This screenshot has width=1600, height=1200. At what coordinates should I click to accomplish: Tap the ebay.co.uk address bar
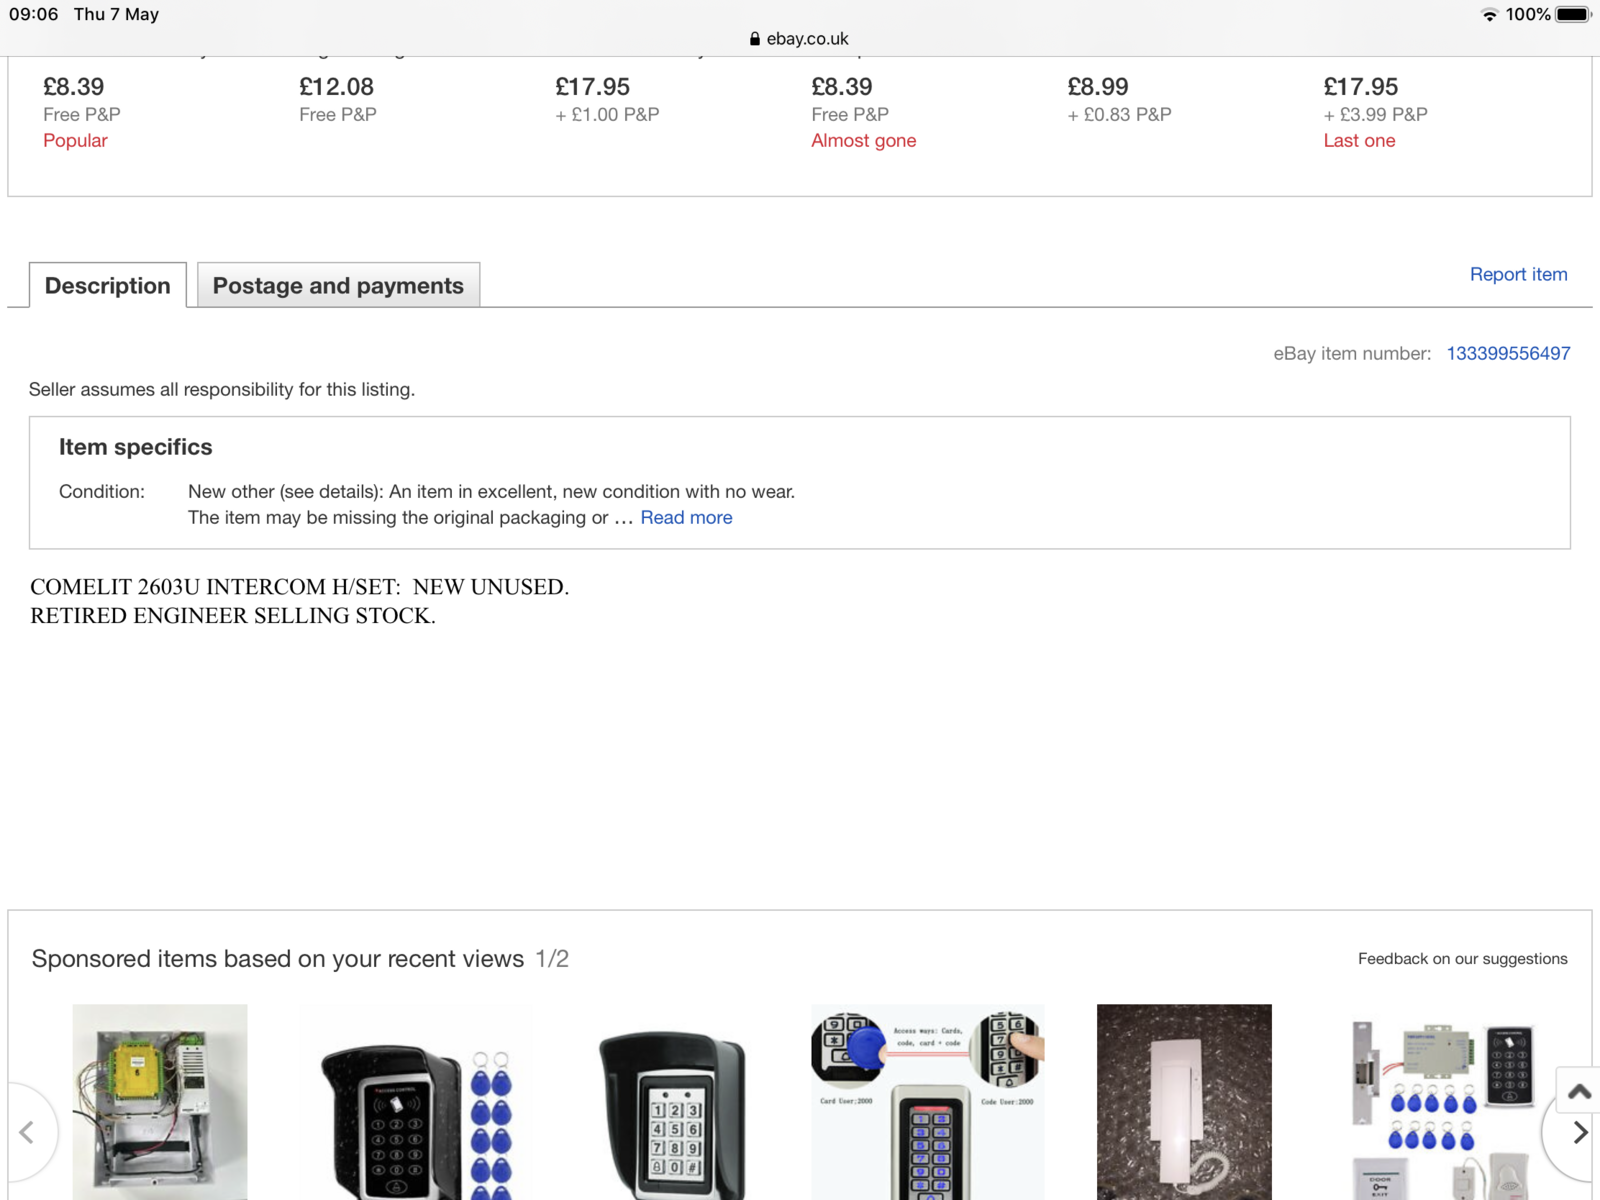point(800,39)
